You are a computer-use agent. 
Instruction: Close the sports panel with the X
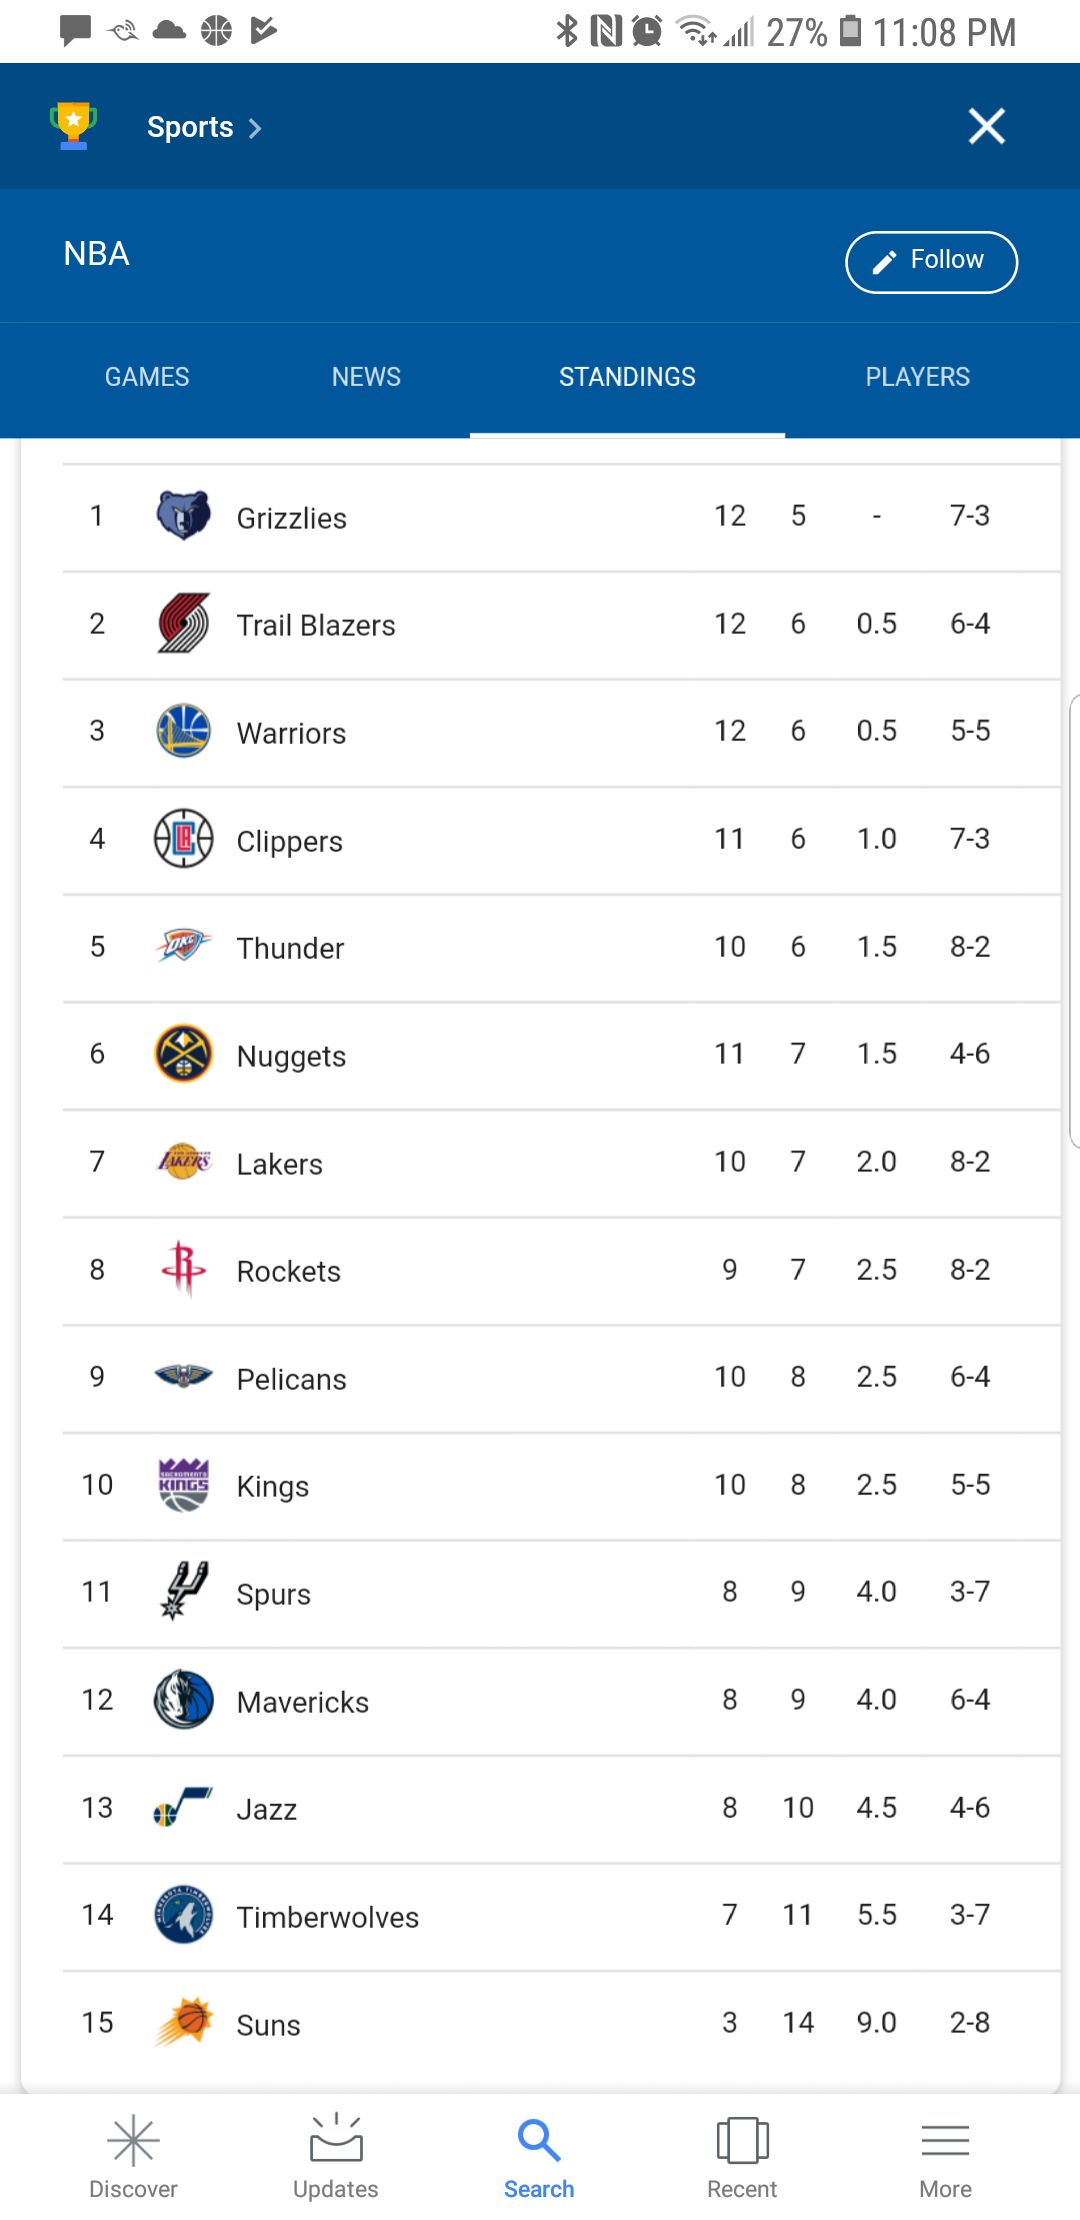coord(985,126)
